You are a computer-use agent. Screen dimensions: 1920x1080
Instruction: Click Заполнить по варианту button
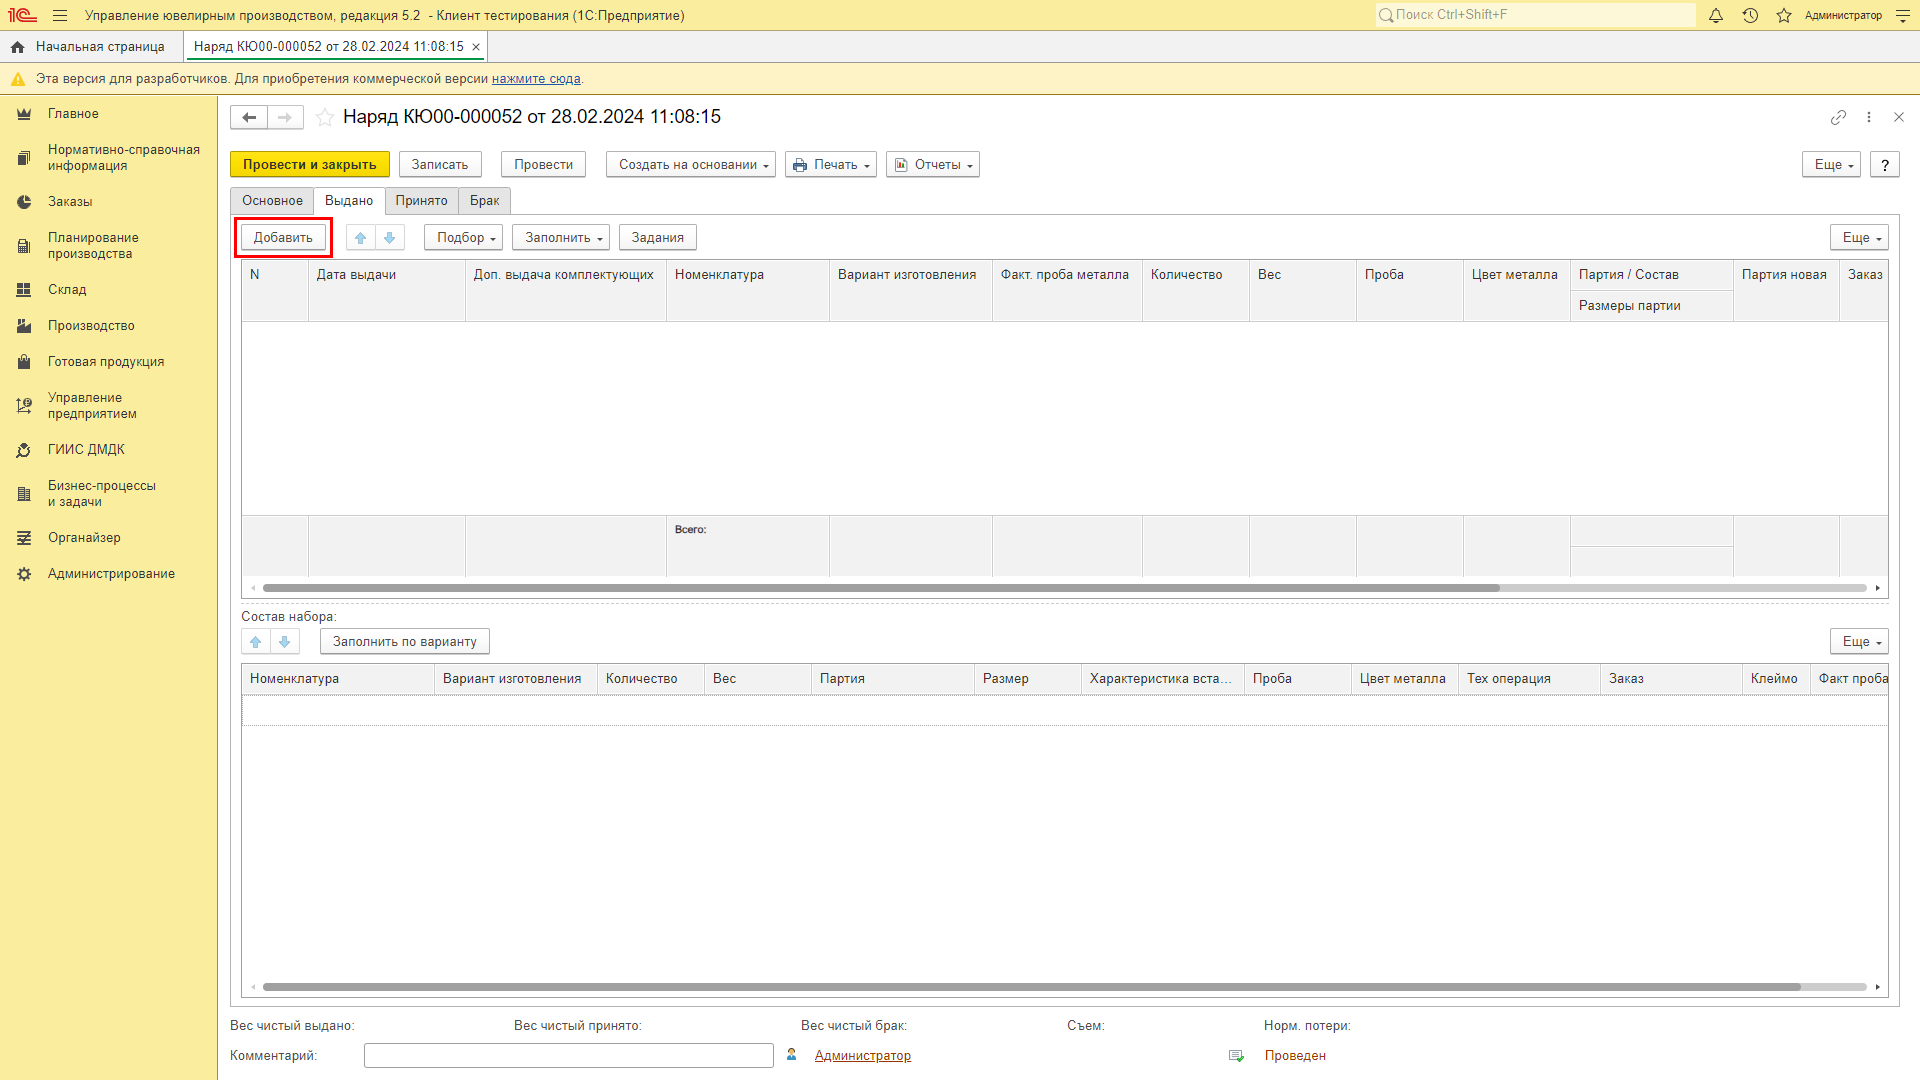click(405, 641)
